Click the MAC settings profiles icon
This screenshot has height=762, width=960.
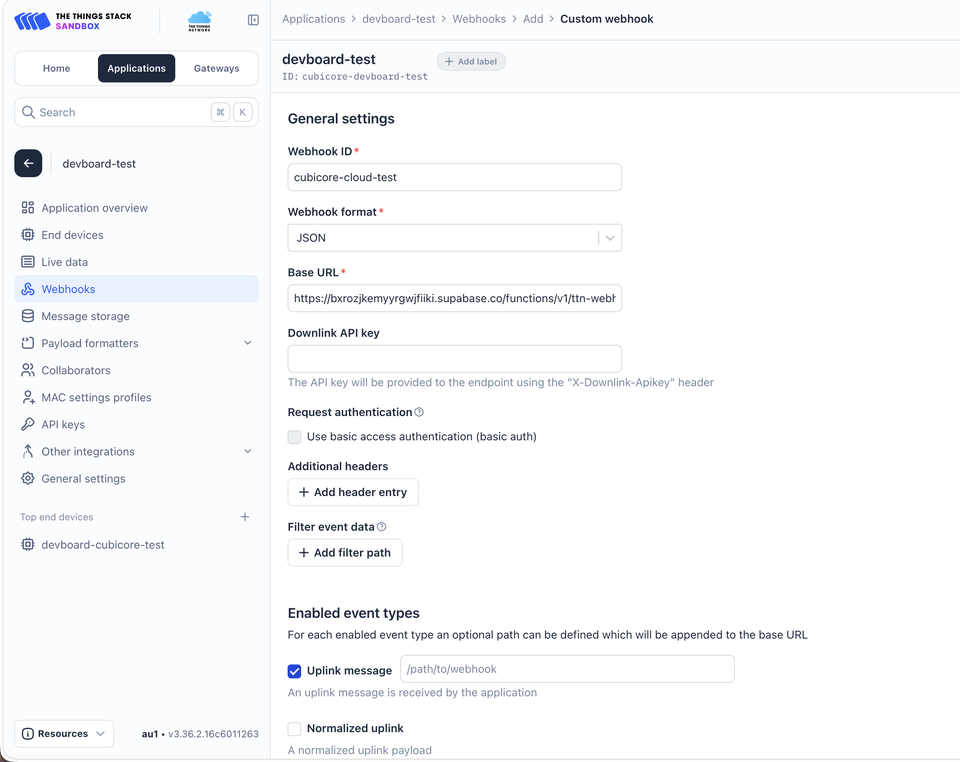[28, 397]
